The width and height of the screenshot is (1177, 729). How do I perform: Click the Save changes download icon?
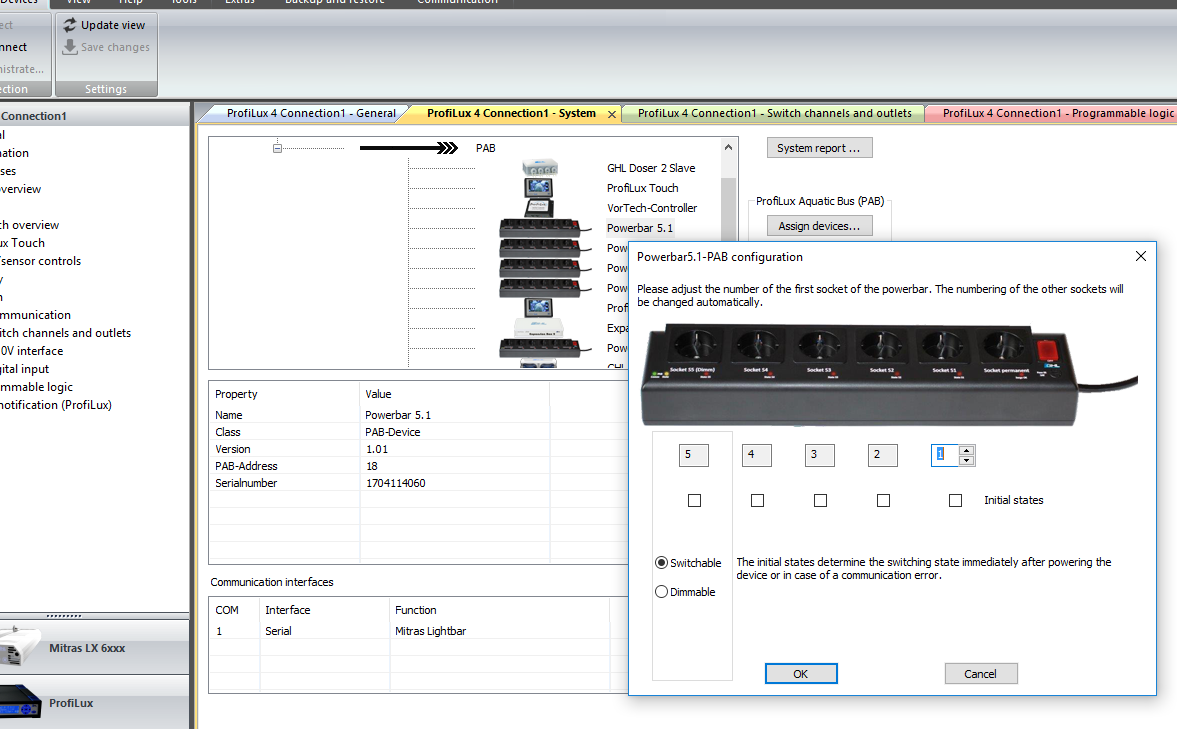pyautogui.click(x=70, y=47)
